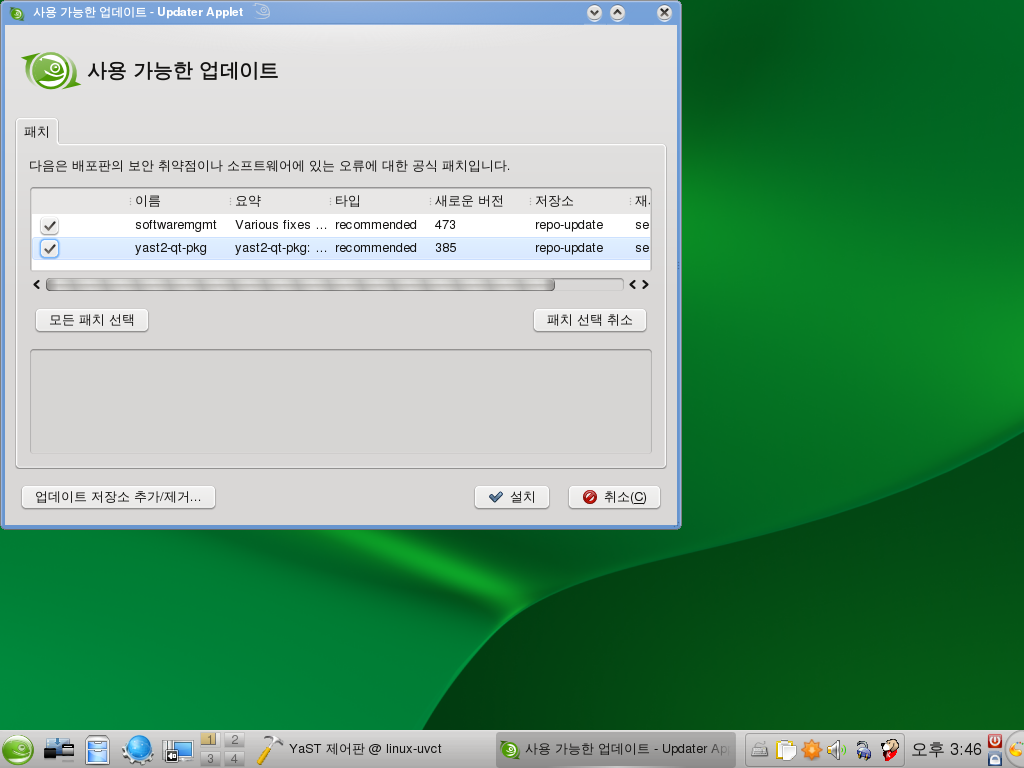
Task: Click the orange icon at the taskbar's end
Action: [x=1016, y=750]
